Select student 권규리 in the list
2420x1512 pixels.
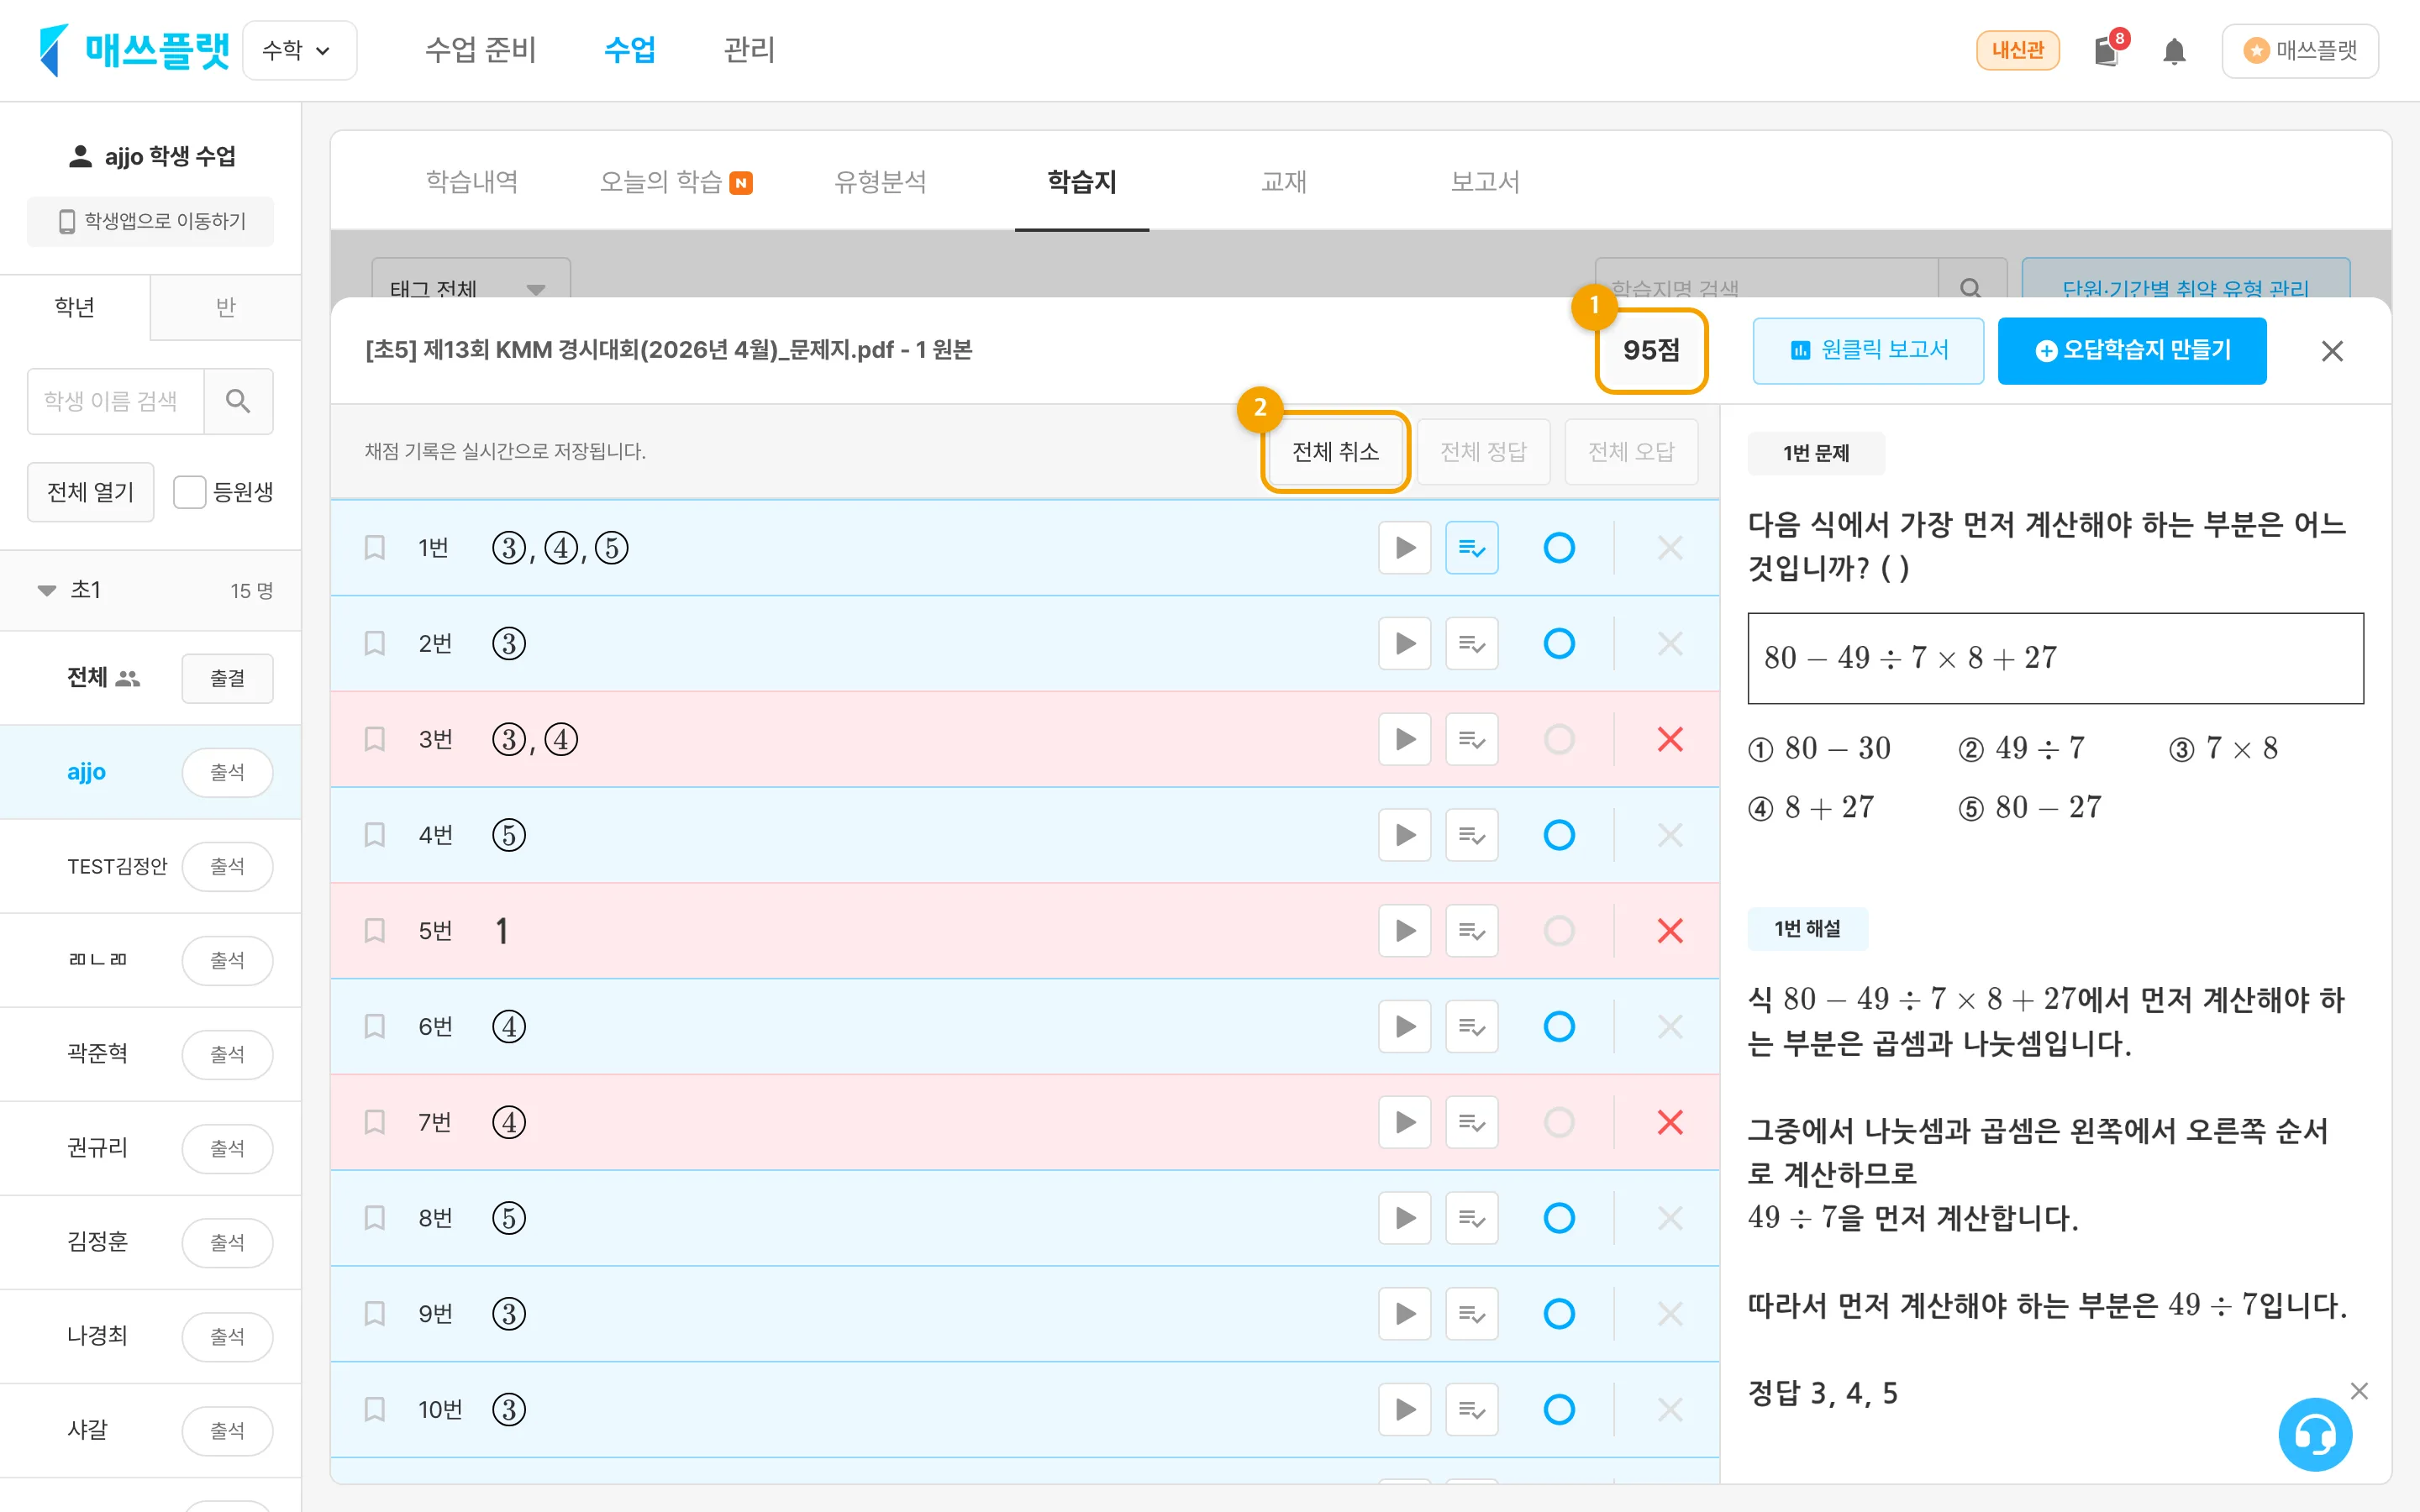[x=97, y=1148]
